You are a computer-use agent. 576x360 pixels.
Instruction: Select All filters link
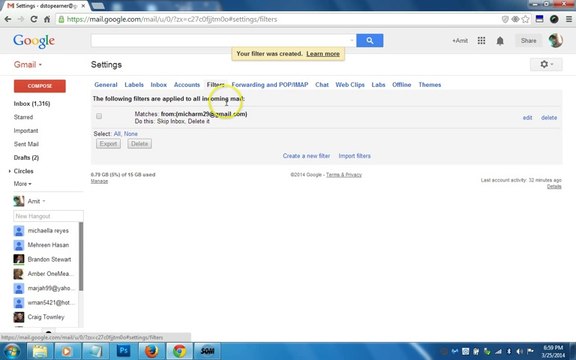117,134
